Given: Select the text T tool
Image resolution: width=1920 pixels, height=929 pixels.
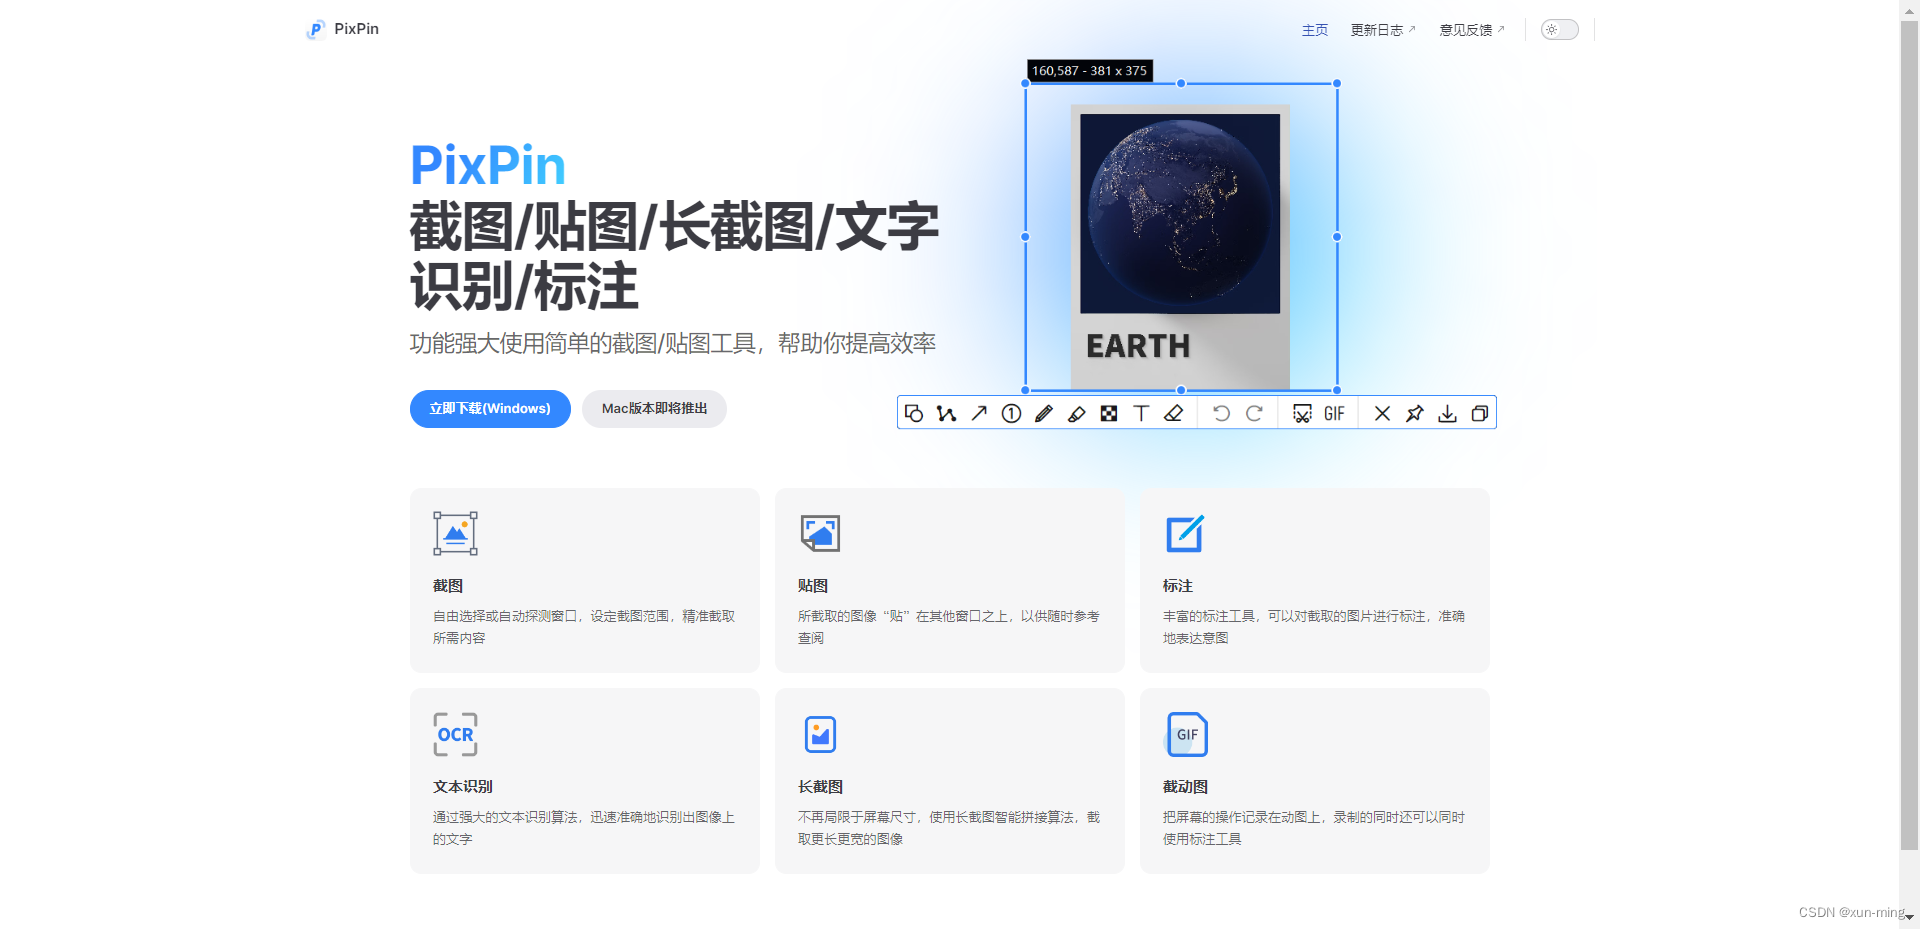Looking at the screenshot, I should tap(1141, 413).
